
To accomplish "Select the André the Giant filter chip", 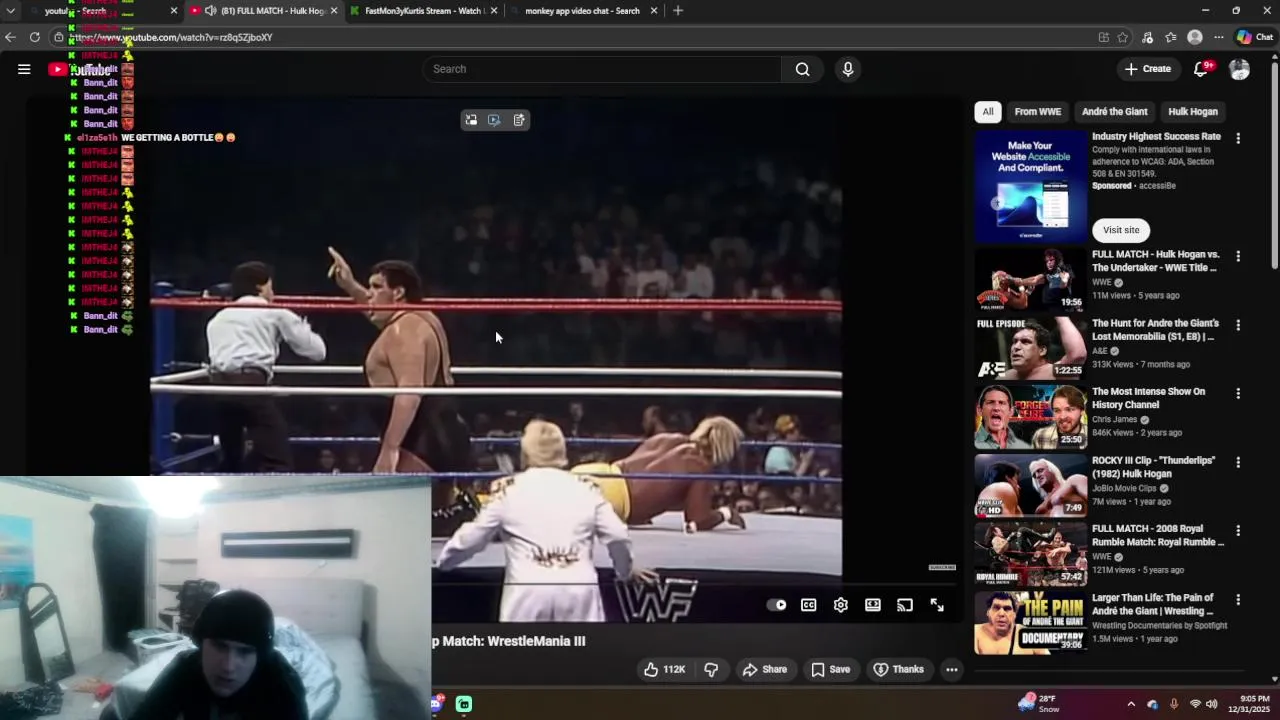I will (x=1114, y=112).
